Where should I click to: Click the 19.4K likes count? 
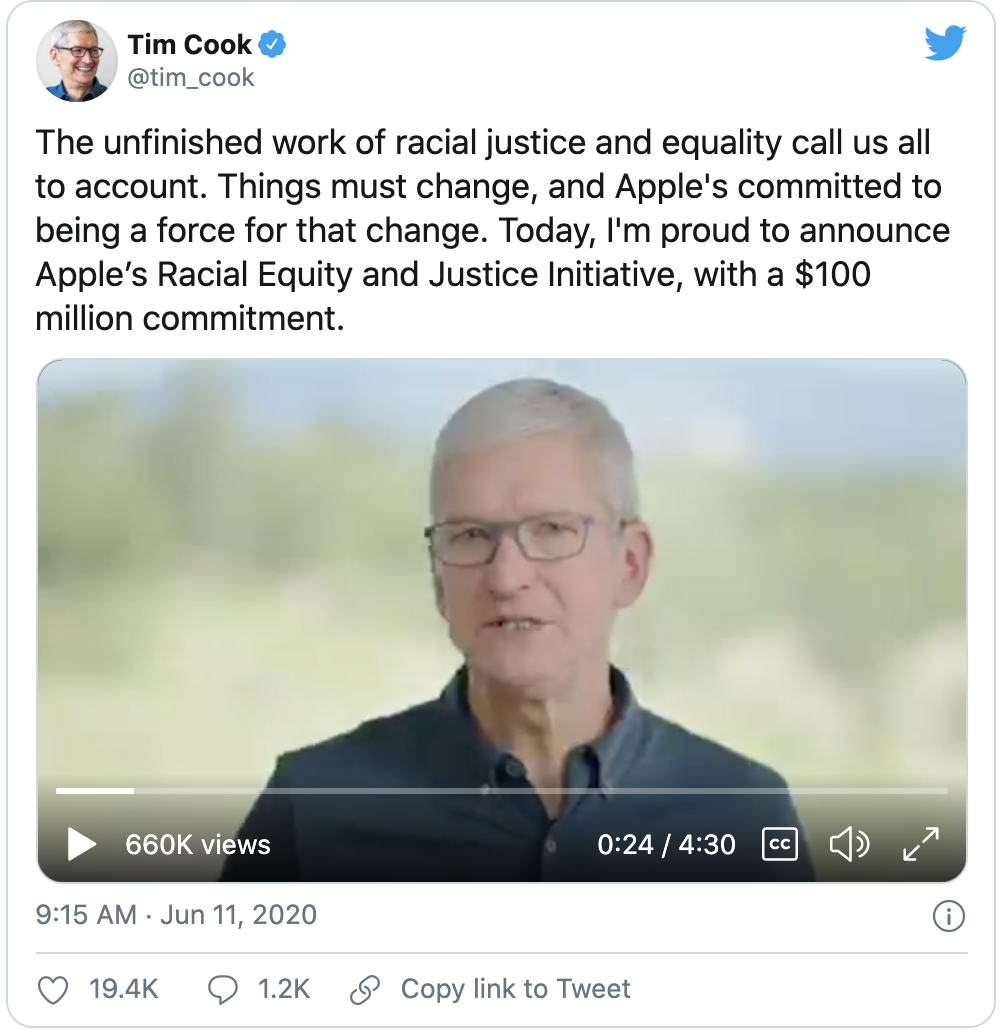coord(124,990)
